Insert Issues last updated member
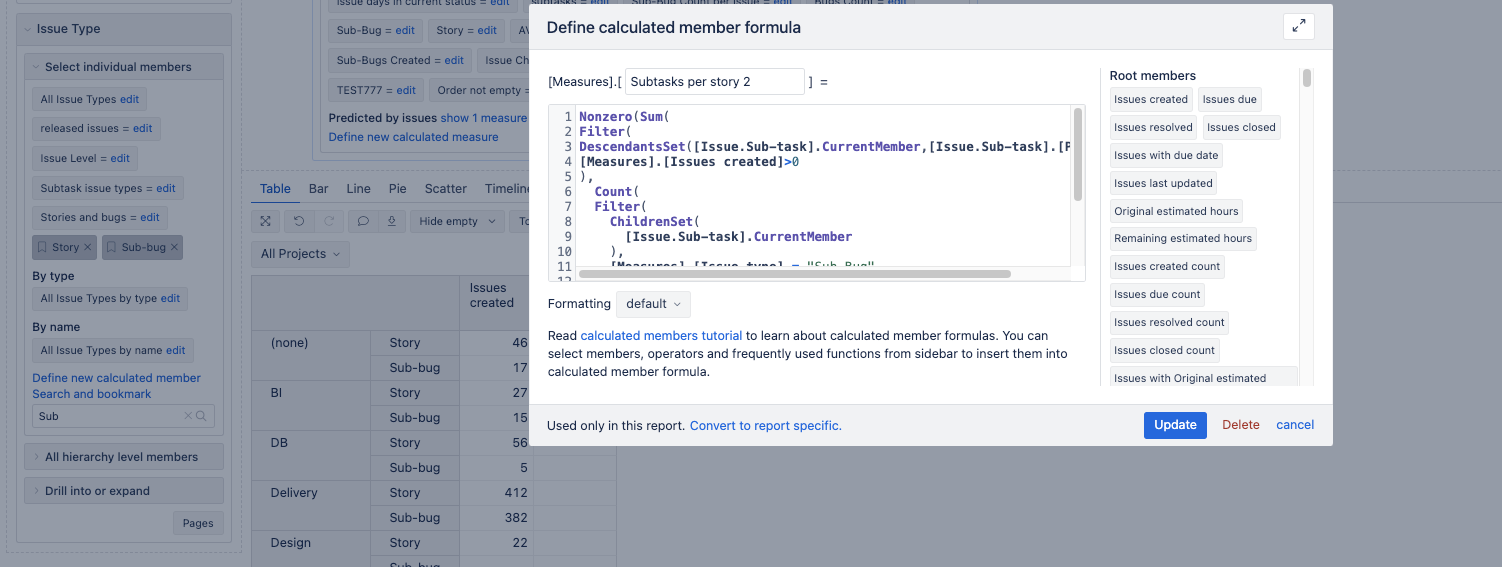1502x567 pixels. point(1163,183)
